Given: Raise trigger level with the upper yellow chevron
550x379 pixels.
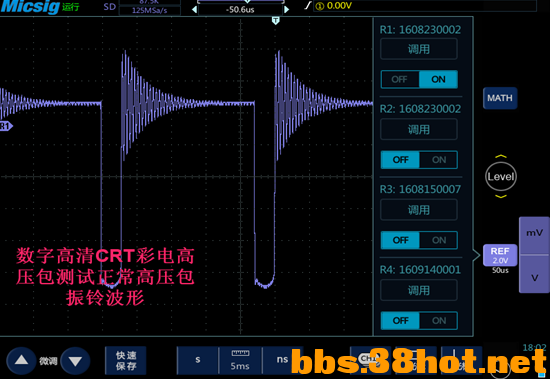Looking at the screenshot, I should tap(501, 156).
